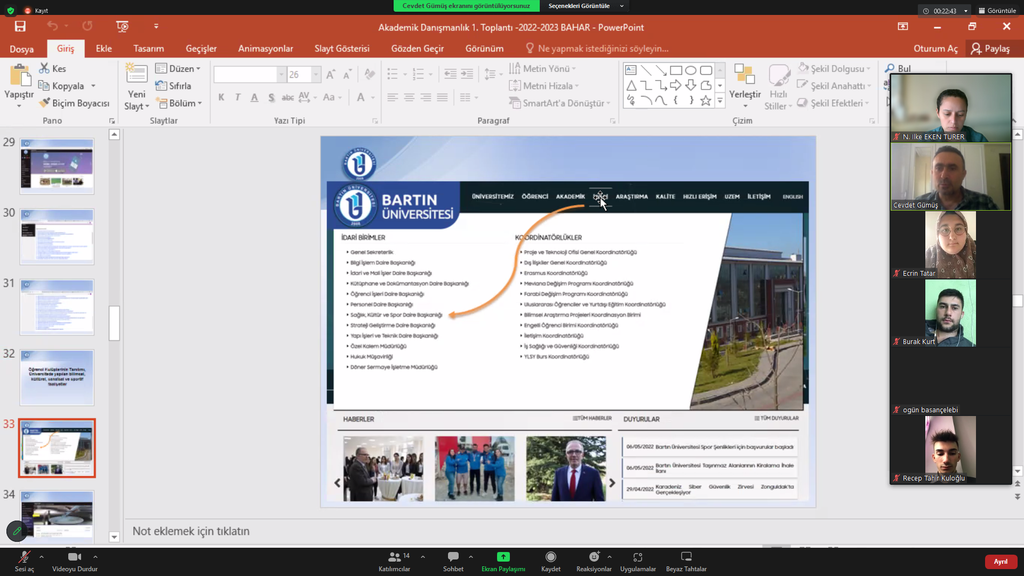Screen dimensions: 1024x576
Task: Unmute microphone with Sesi aç
Action: (x=24, y=562)
